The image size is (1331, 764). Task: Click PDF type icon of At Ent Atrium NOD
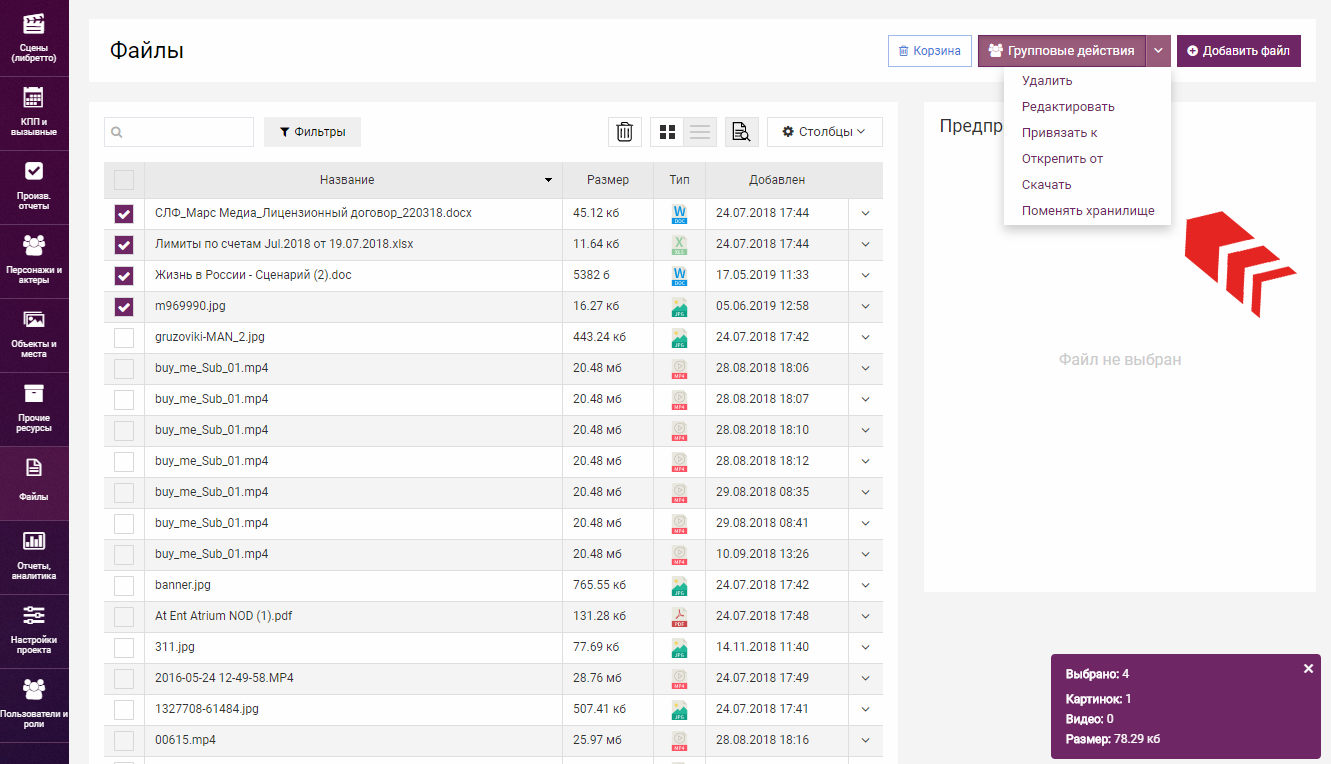coord(679,616)
